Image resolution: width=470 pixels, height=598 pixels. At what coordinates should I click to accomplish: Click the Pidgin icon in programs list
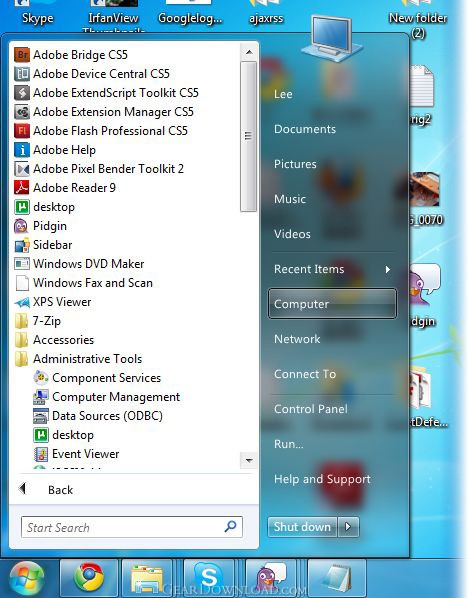pyautogui.click(x=22, y=226)
